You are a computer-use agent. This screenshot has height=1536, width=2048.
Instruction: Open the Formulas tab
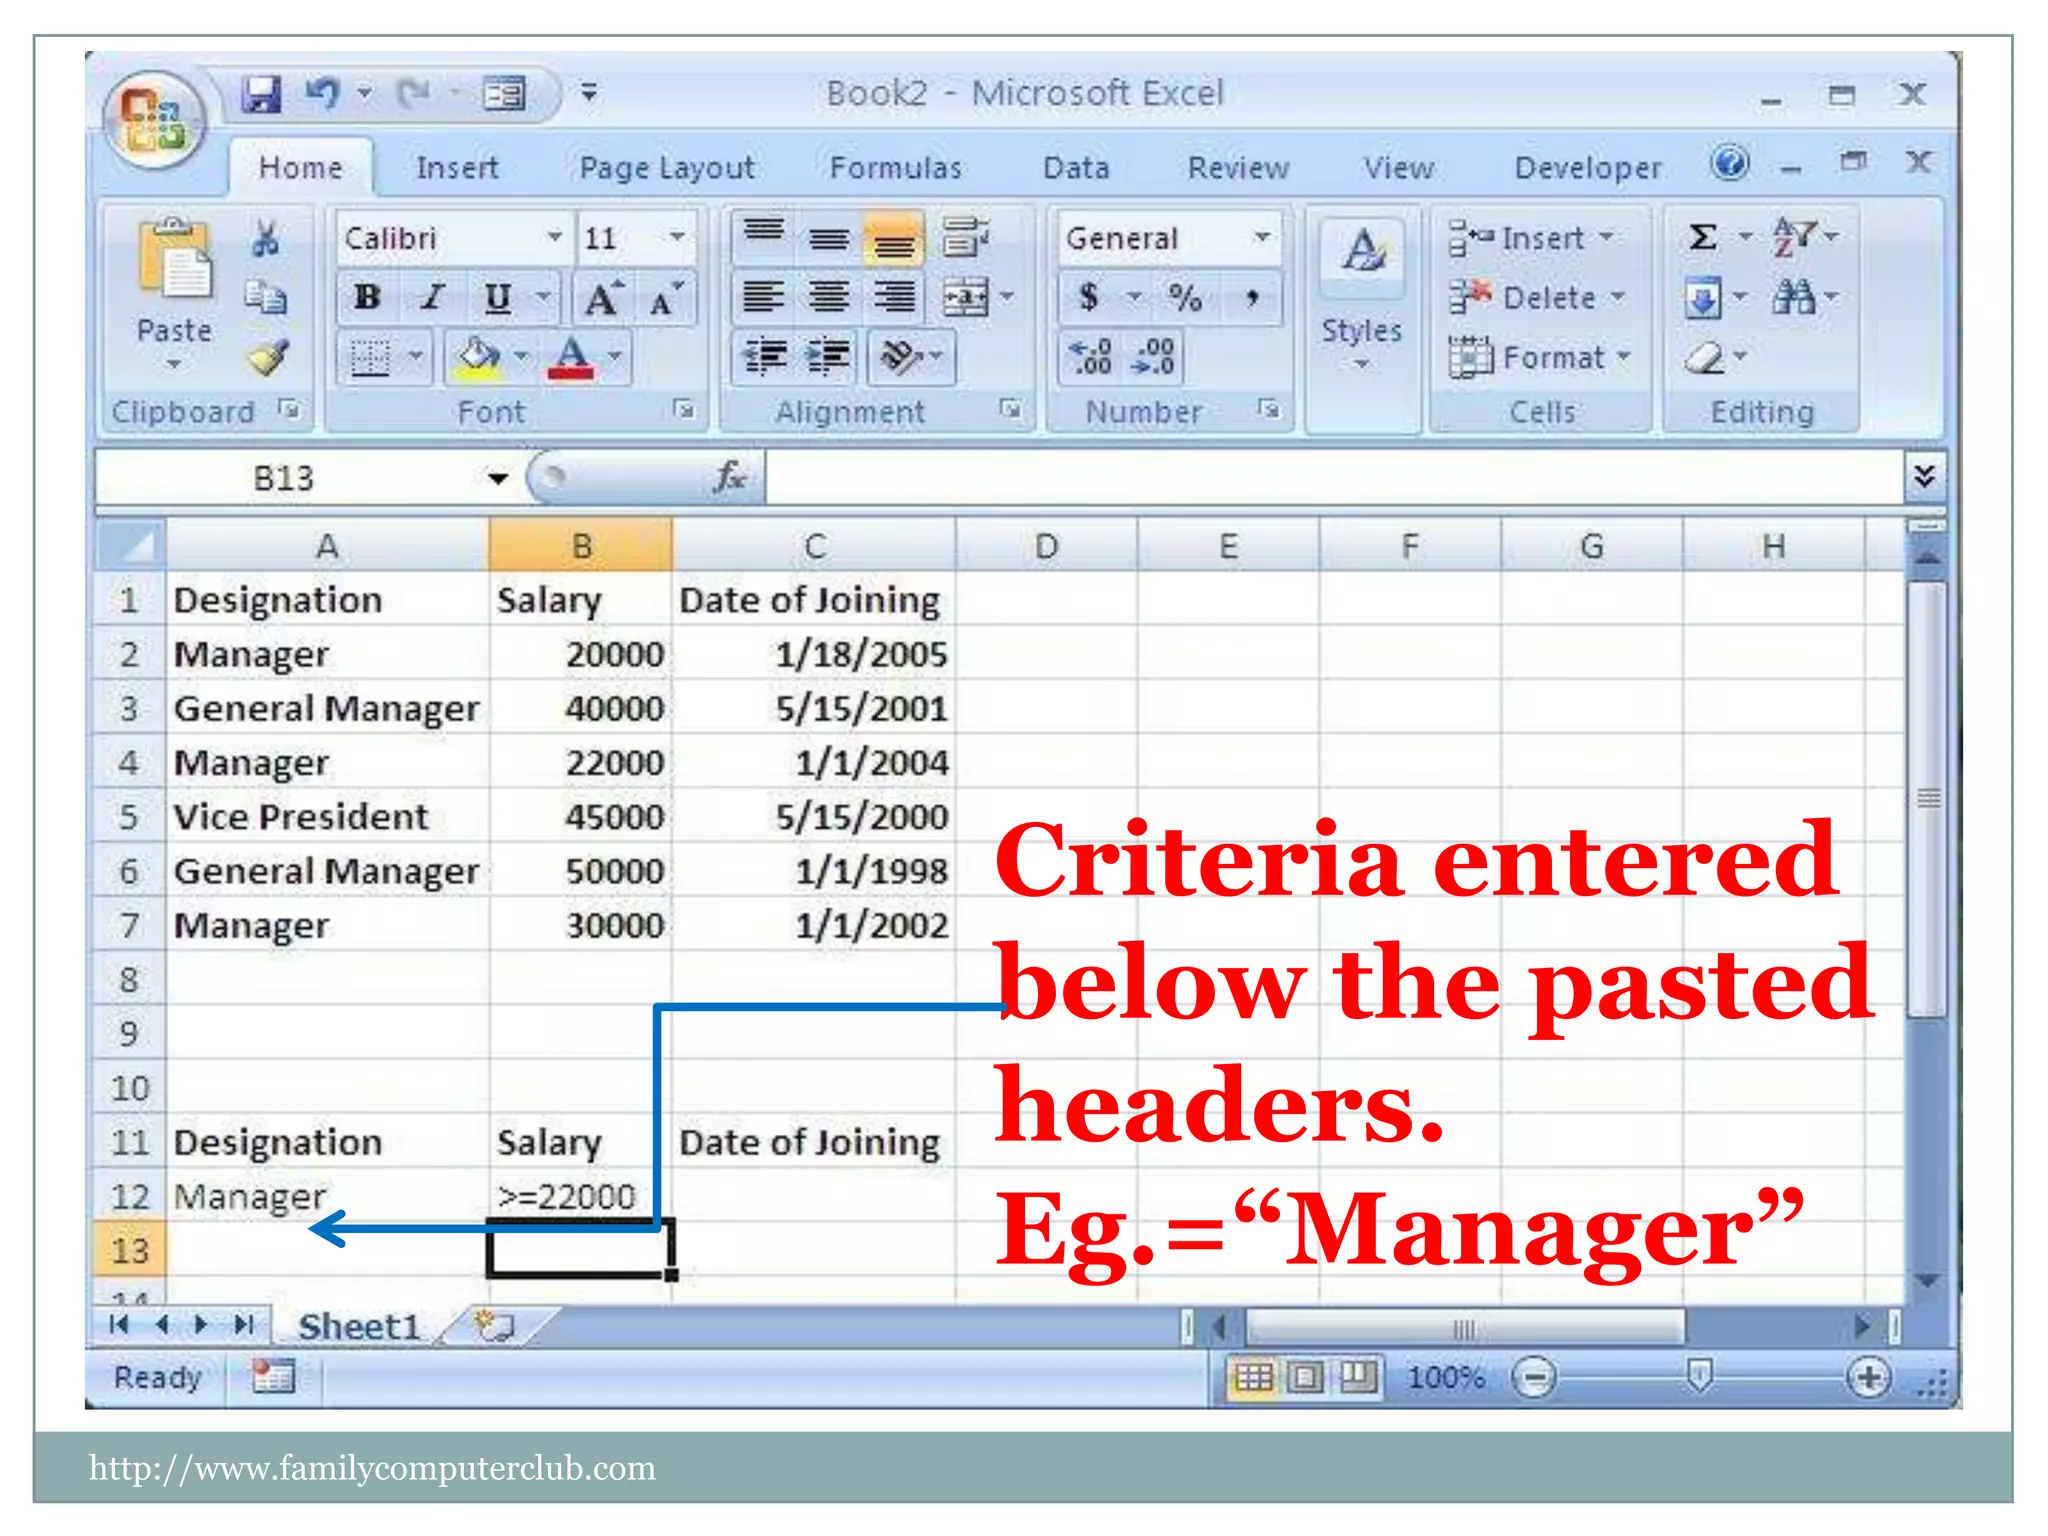click(x=896, y=167)
